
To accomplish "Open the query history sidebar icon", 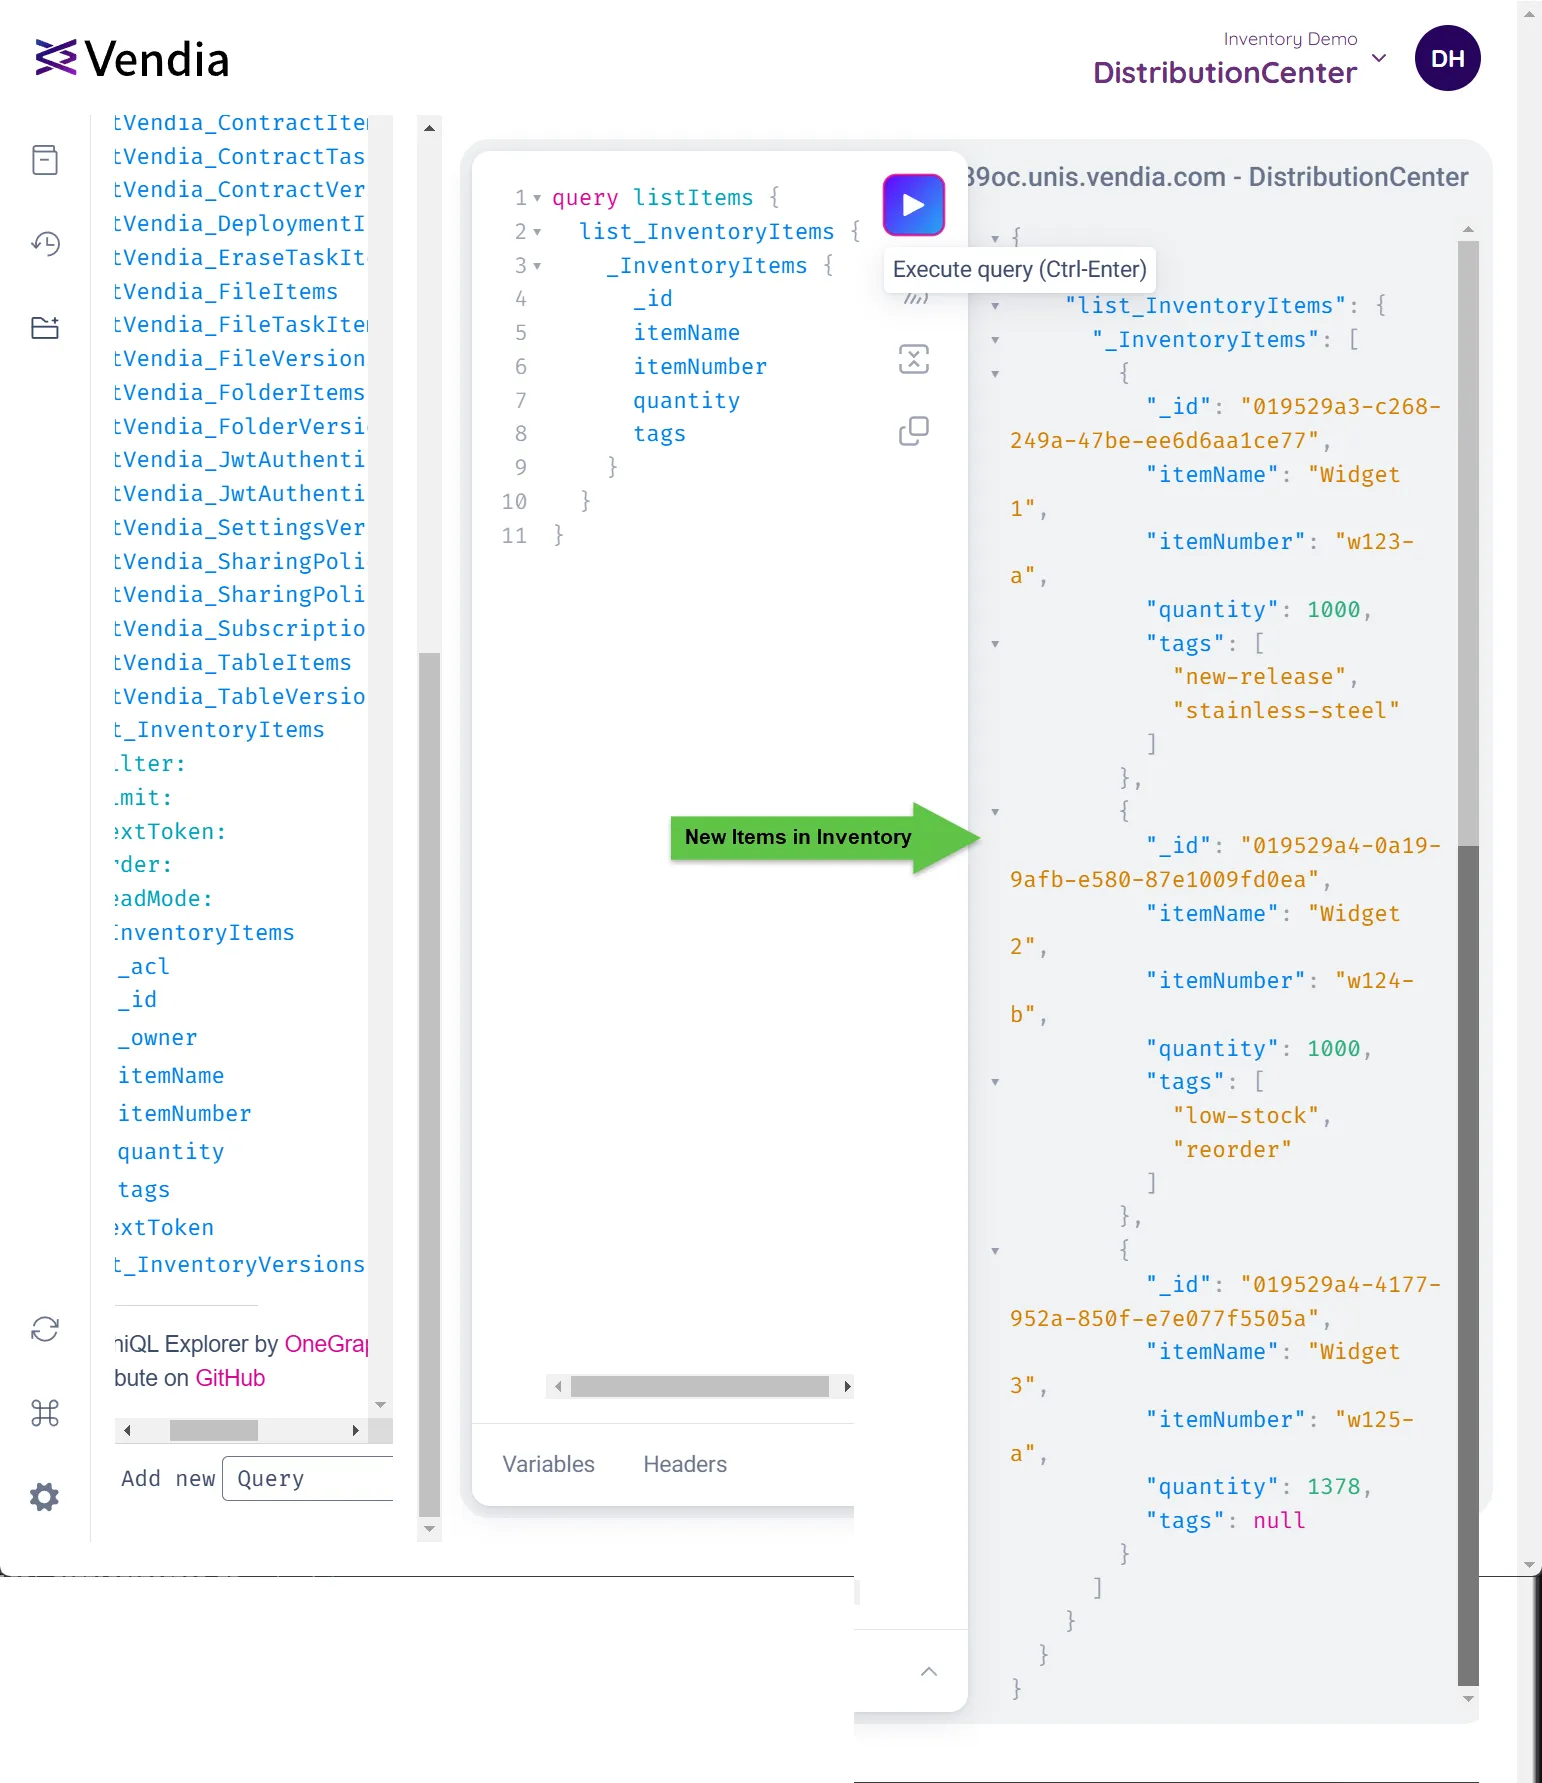I will click(x=45, y=244).
